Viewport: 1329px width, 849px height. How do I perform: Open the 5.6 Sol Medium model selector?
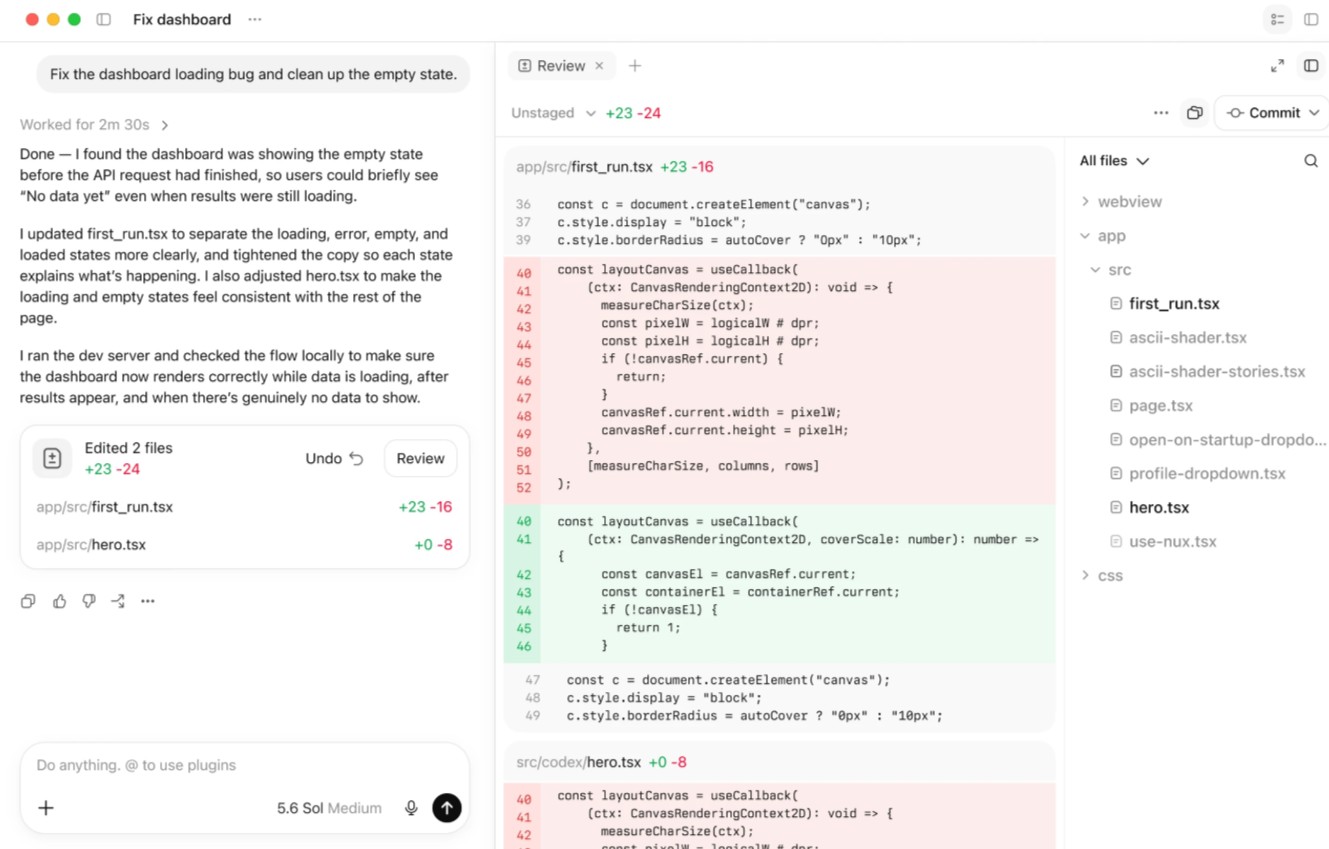pos(329,808)
